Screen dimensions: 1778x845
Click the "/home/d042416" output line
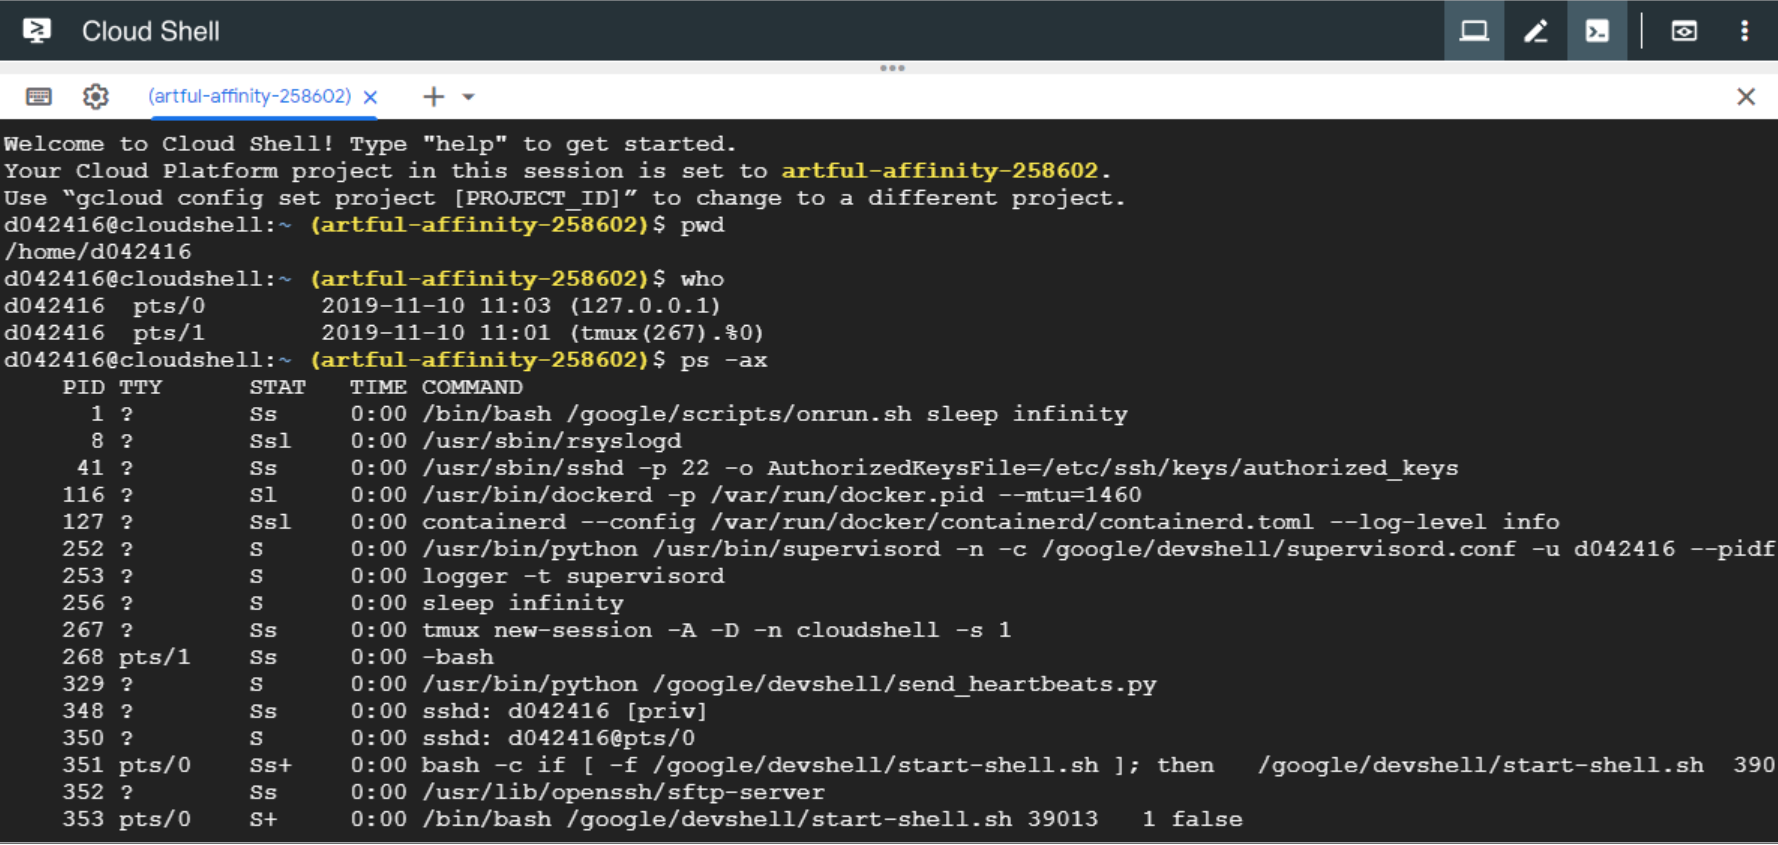pos(98,252)
